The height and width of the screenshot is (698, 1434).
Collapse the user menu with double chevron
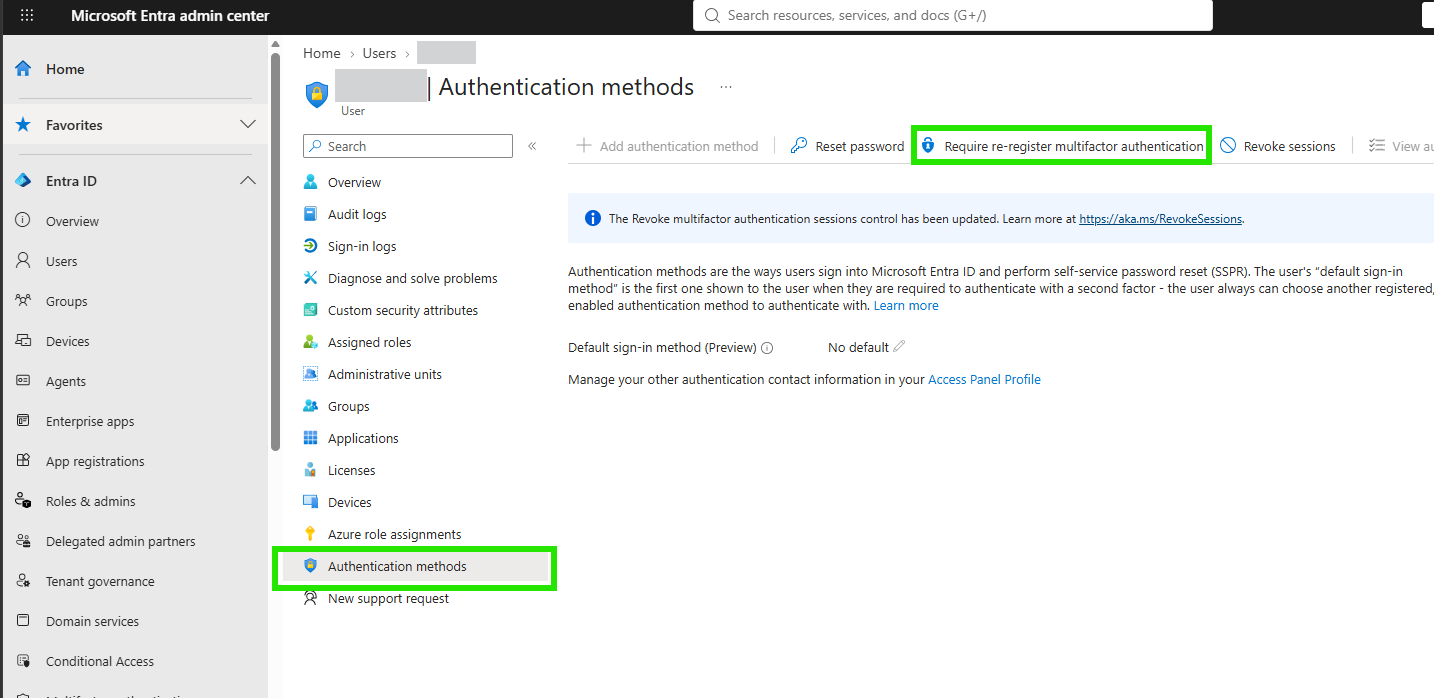[x=532, y=146]
